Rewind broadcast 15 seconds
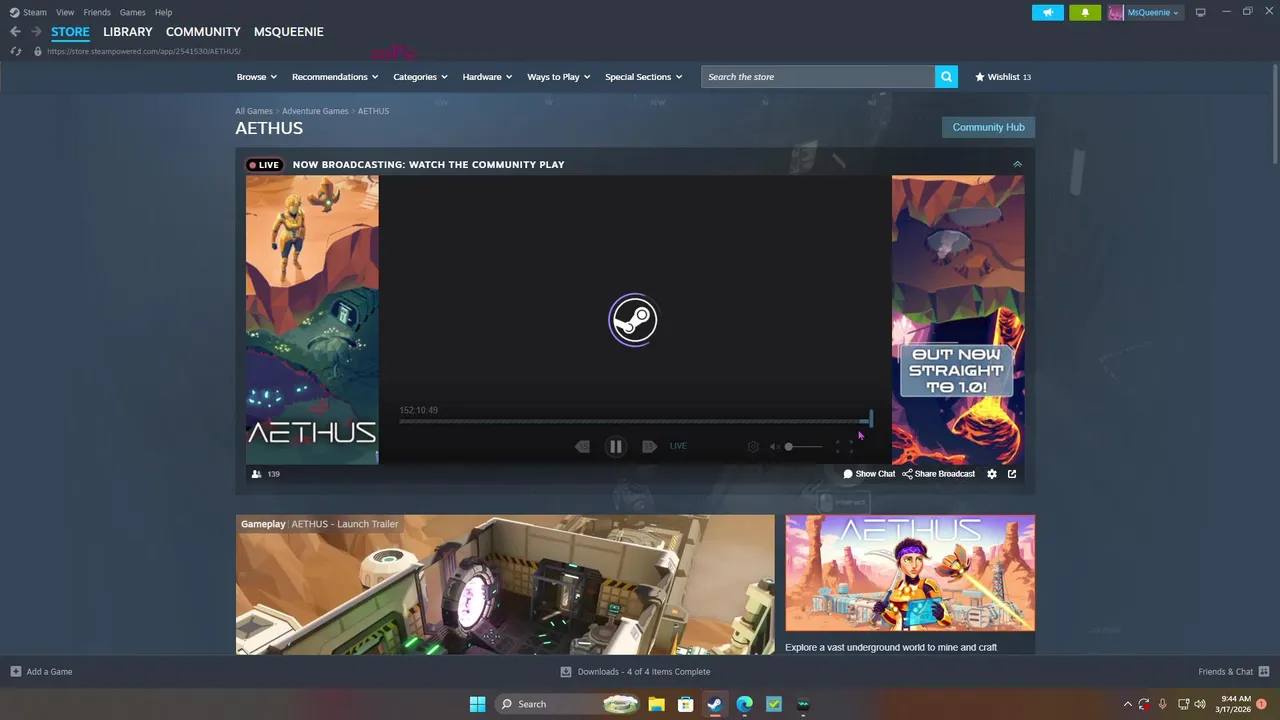 coord(582,447)
